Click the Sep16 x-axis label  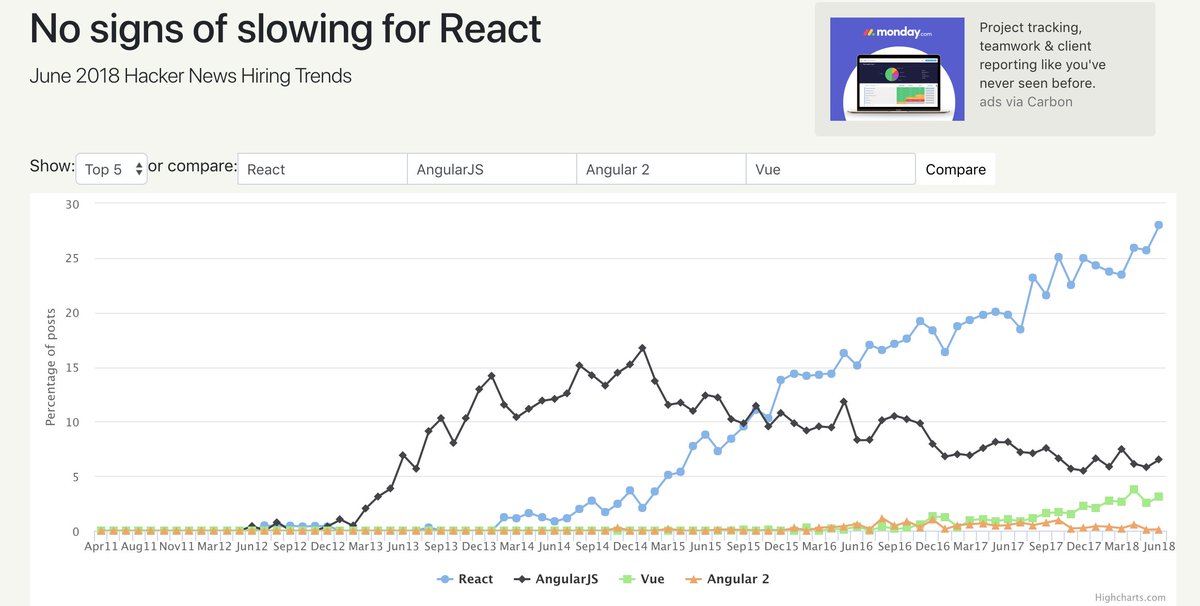[893, 547]
